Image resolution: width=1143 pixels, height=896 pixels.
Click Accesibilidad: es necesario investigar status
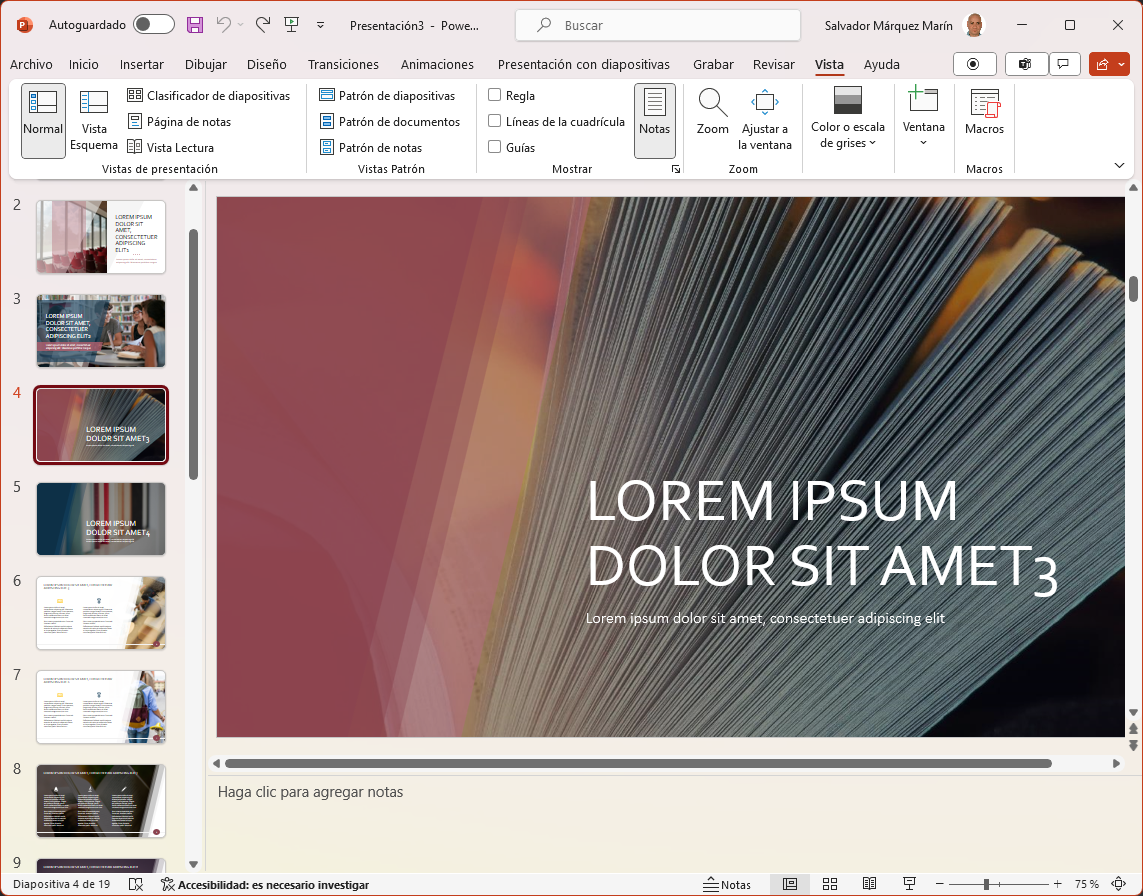(x=265, y=884)
